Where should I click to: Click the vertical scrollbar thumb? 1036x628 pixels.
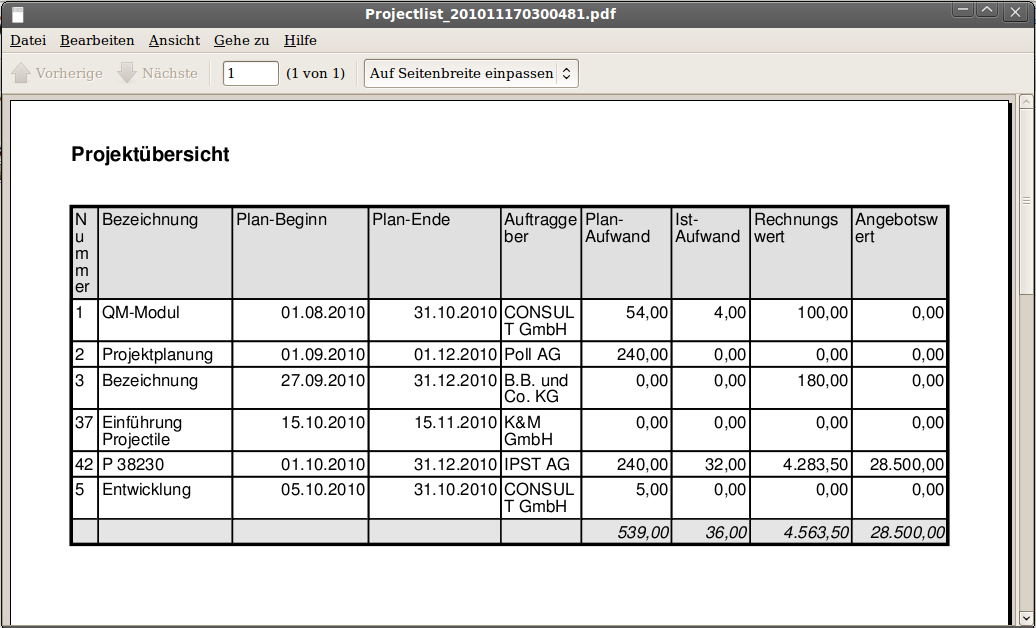(x=1027, y=200)
